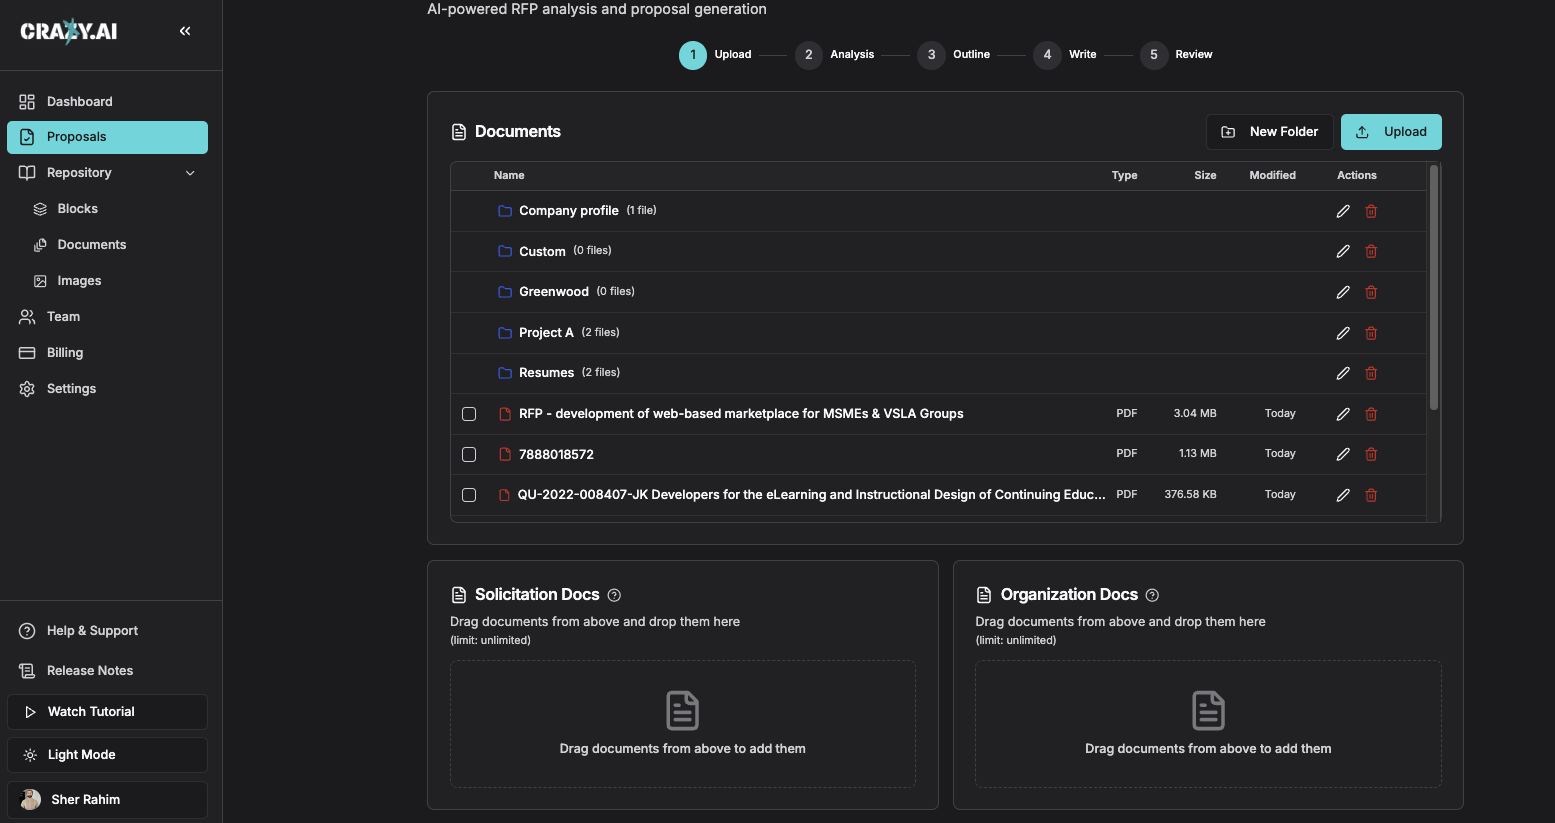Screen dimensions: 1555x823
Task: Open the Sher Rahim profile entry
Action: click(x=87, y=799)
